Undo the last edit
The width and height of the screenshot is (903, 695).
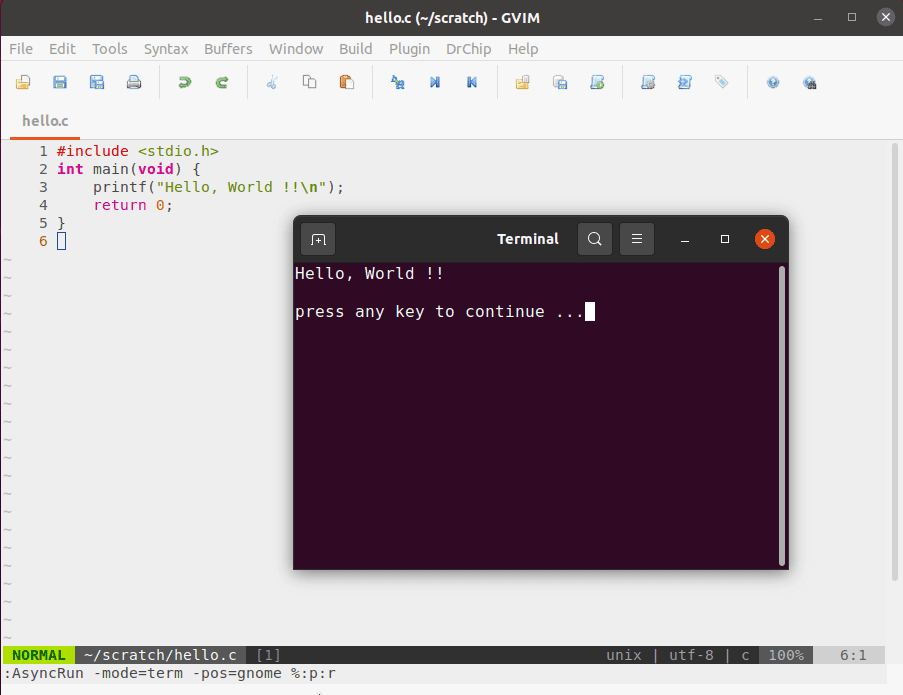[185, 82]
